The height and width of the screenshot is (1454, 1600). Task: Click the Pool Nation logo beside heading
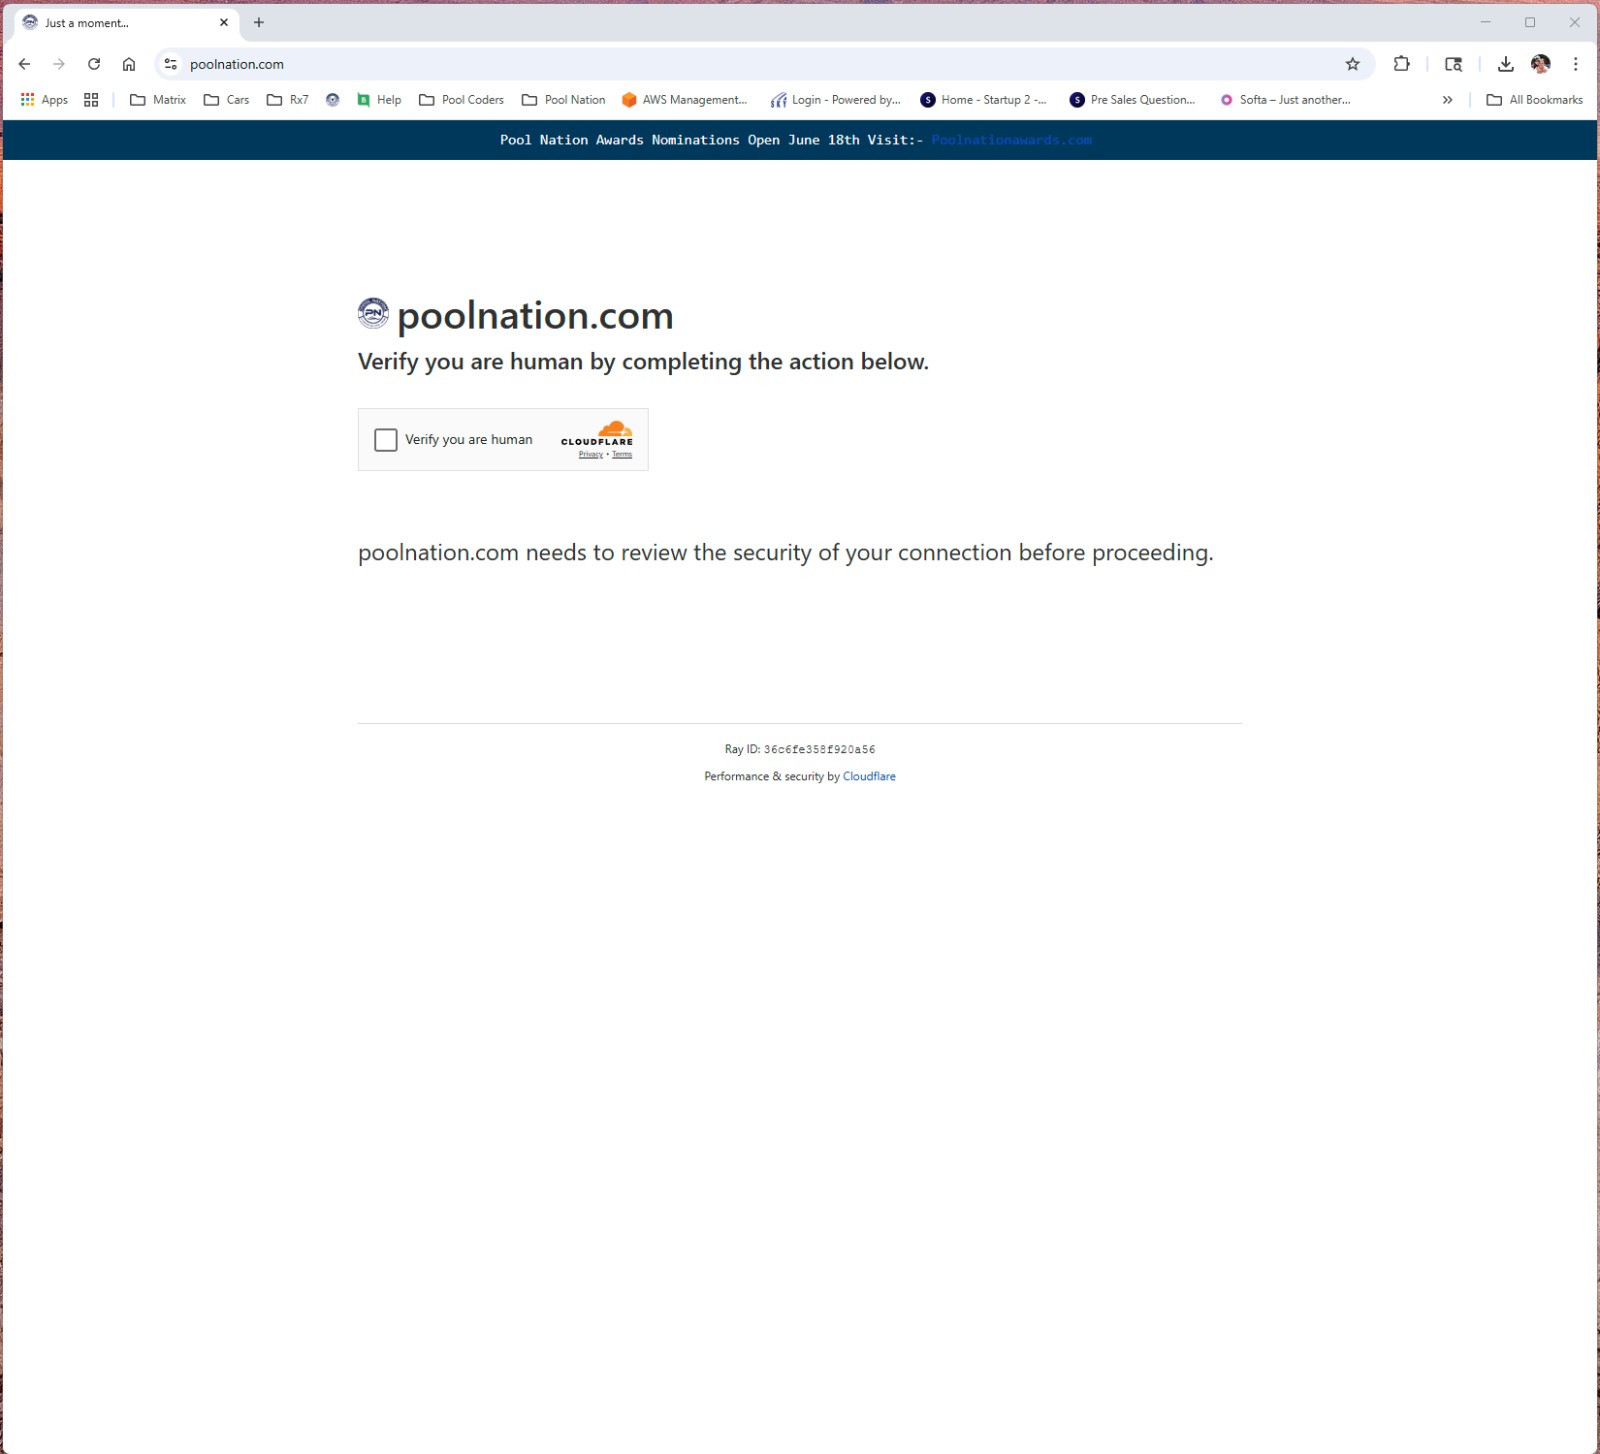[373, 313]
